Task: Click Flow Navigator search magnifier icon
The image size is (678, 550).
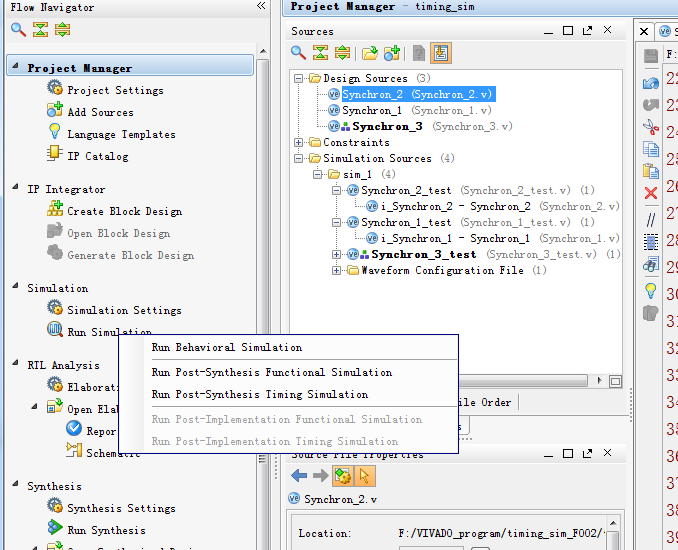Action: pos(18,29)
